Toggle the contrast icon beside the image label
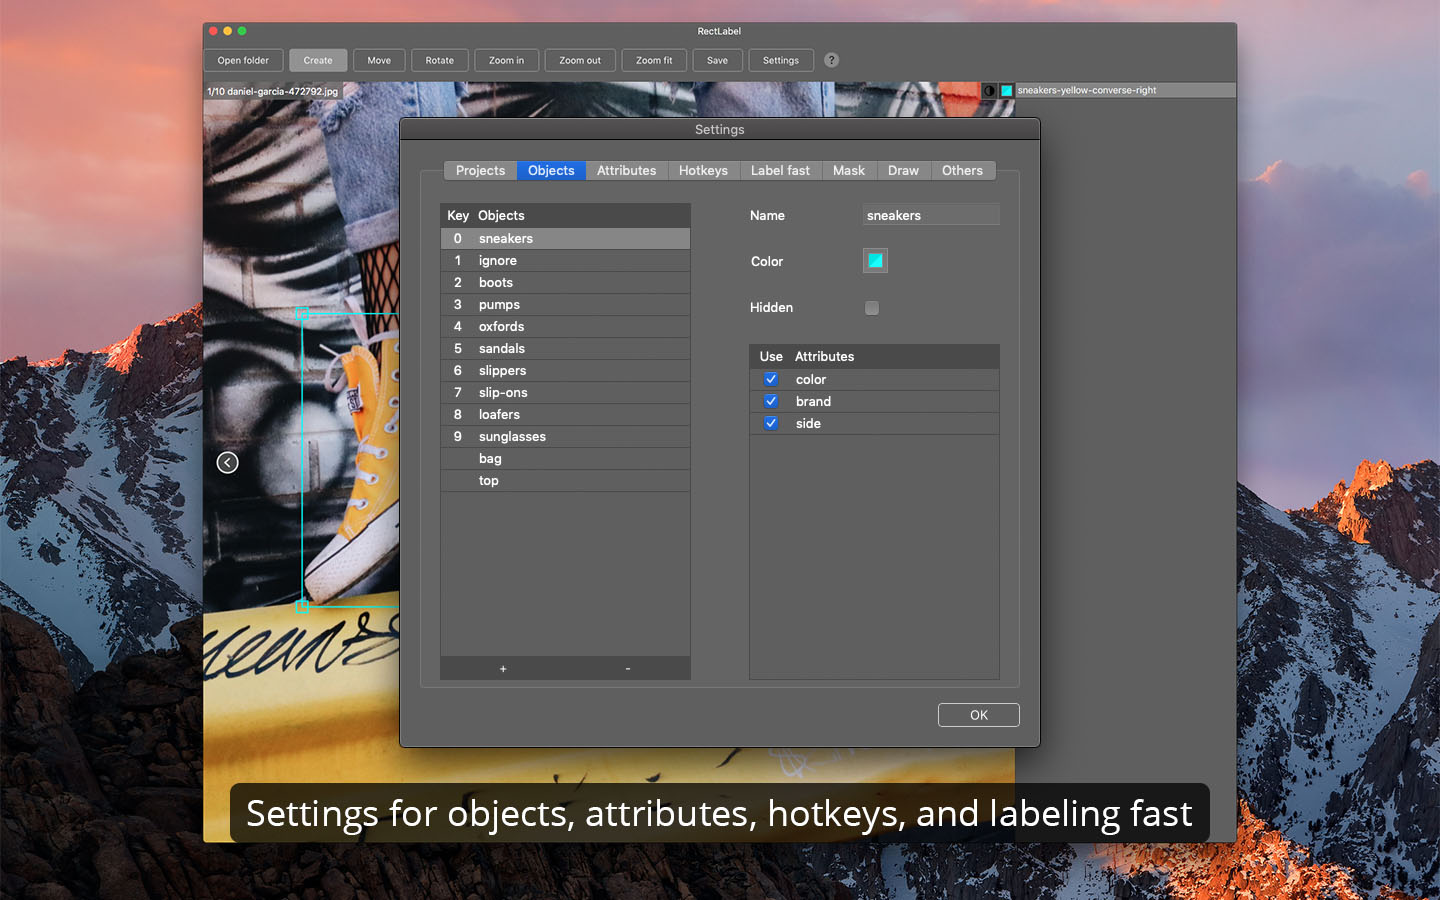This screenshot has height=900, width=1440. [989, 90]
